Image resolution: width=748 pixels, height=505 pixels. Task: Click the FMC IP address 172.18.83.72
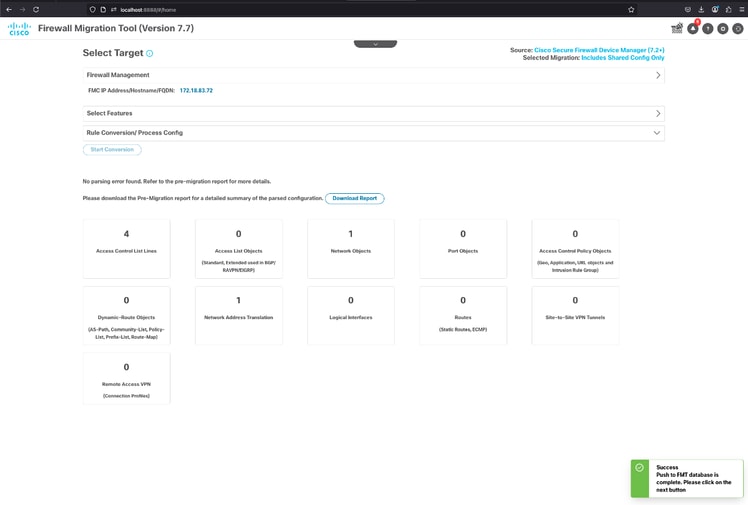[x=196, y=91]
